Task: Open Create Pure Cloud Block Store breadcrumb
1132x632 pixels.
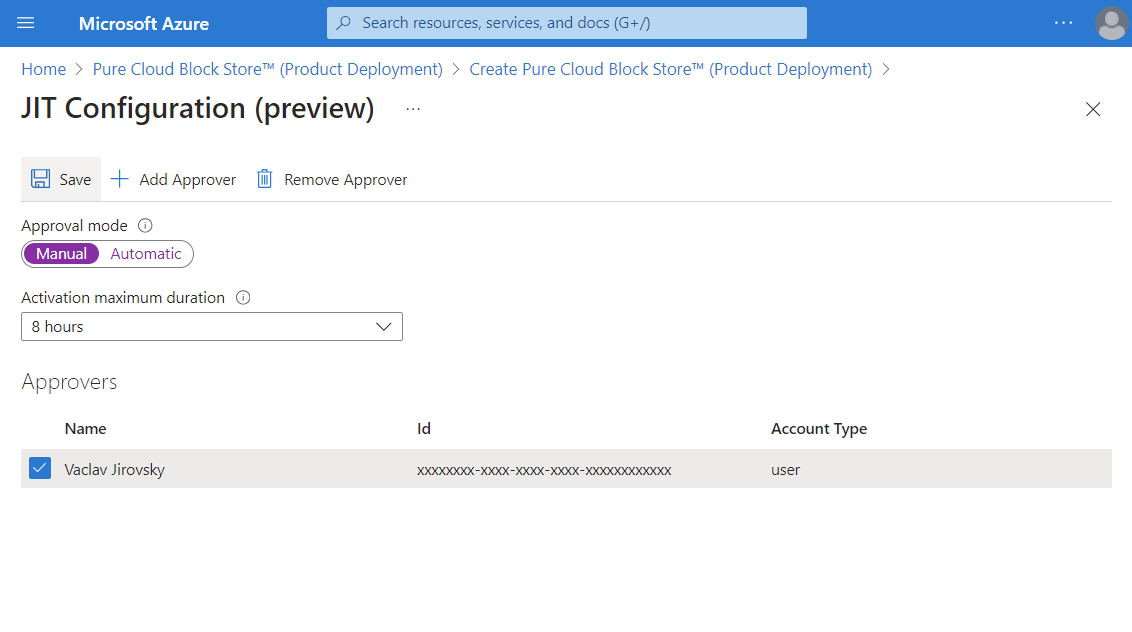Action: point(671,69)
